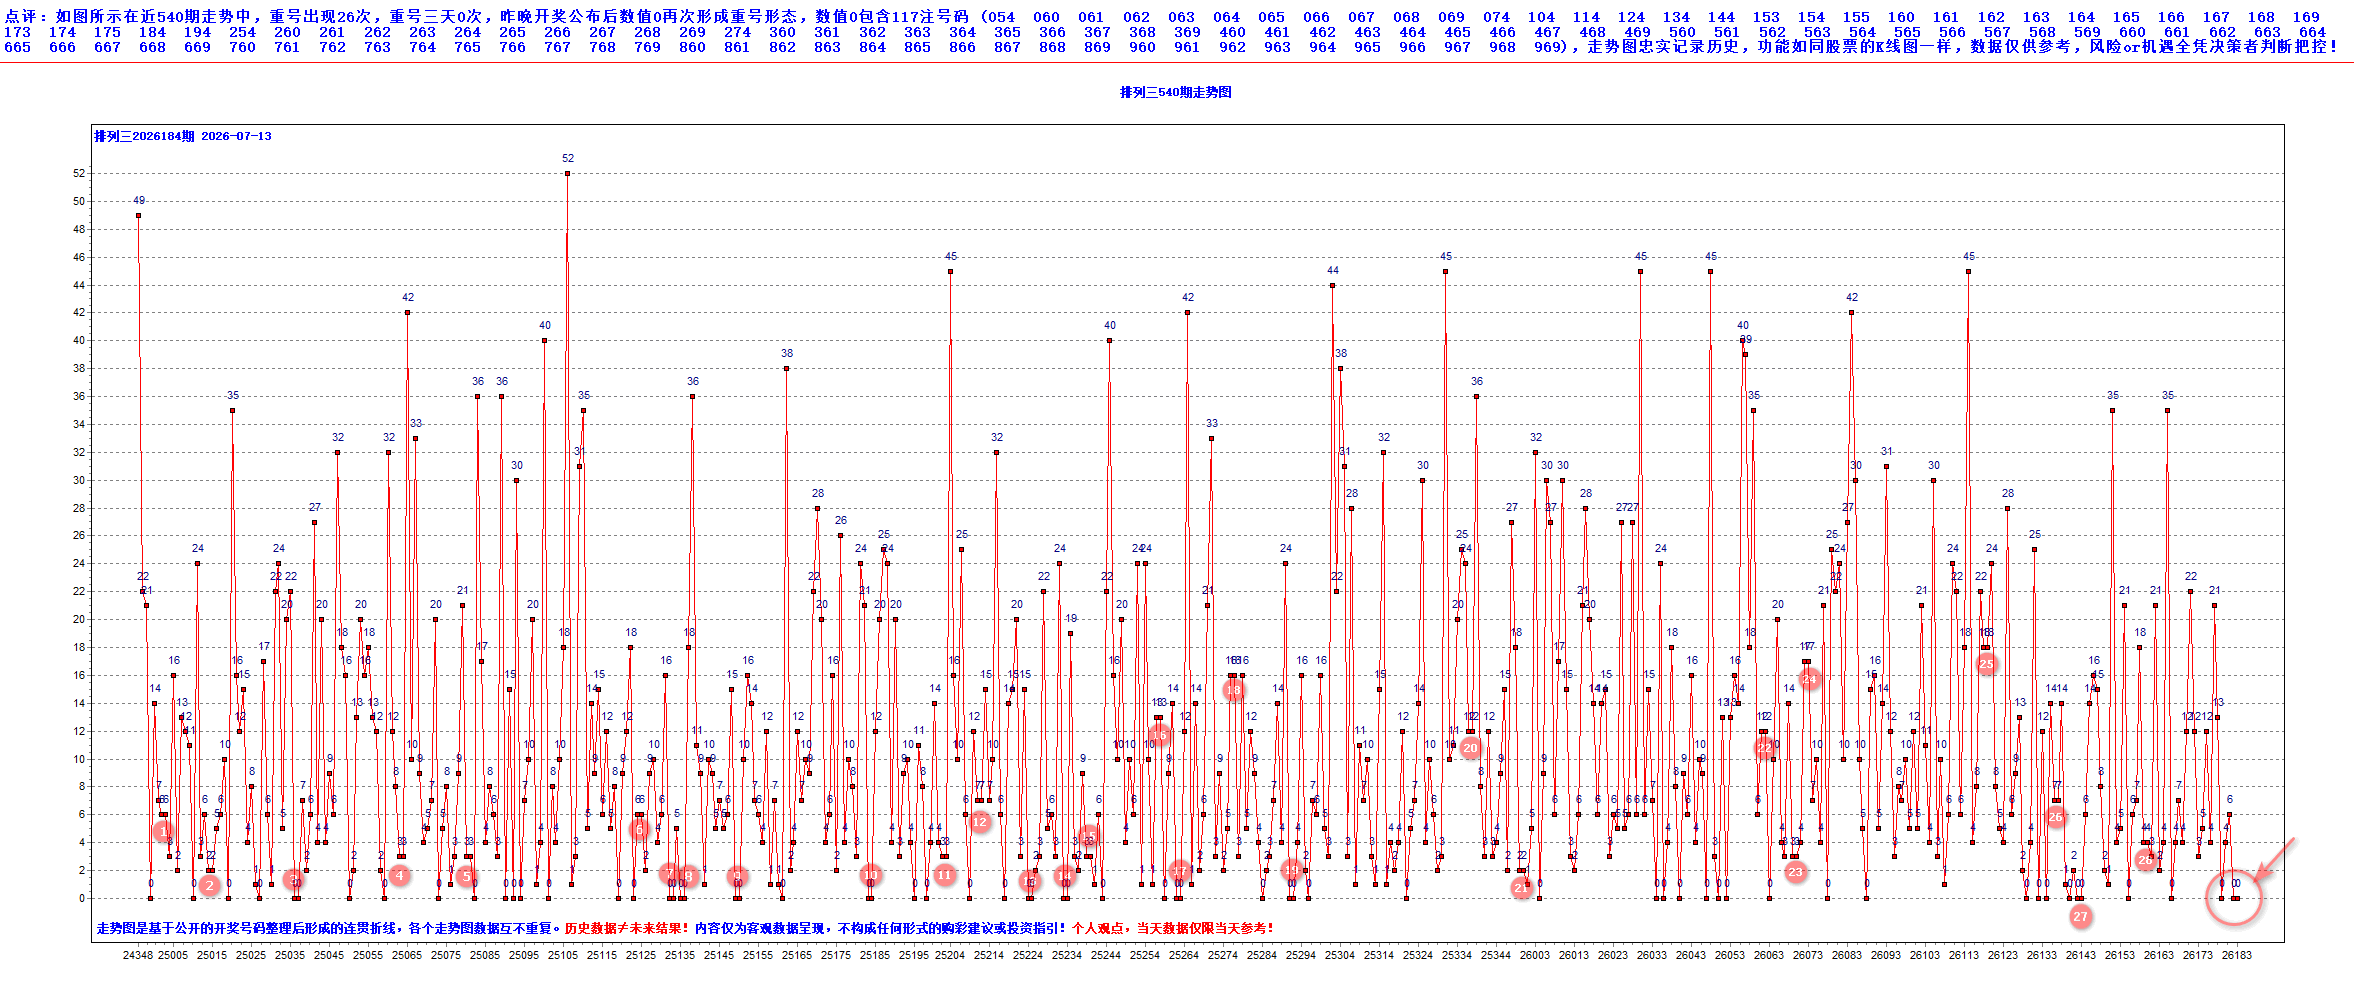Click red circle marker number 1
The height and width of the screenshot is (989, 2354).
point(164,831)
